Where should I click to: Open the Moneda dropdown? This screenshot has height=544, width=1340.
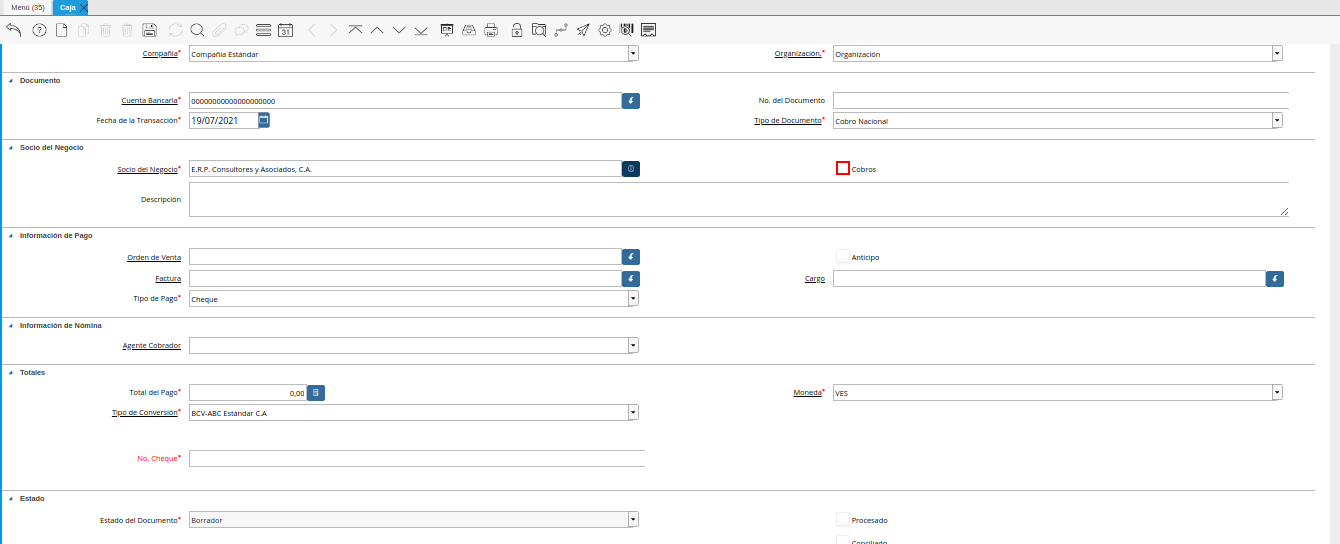pos(1277,393)
